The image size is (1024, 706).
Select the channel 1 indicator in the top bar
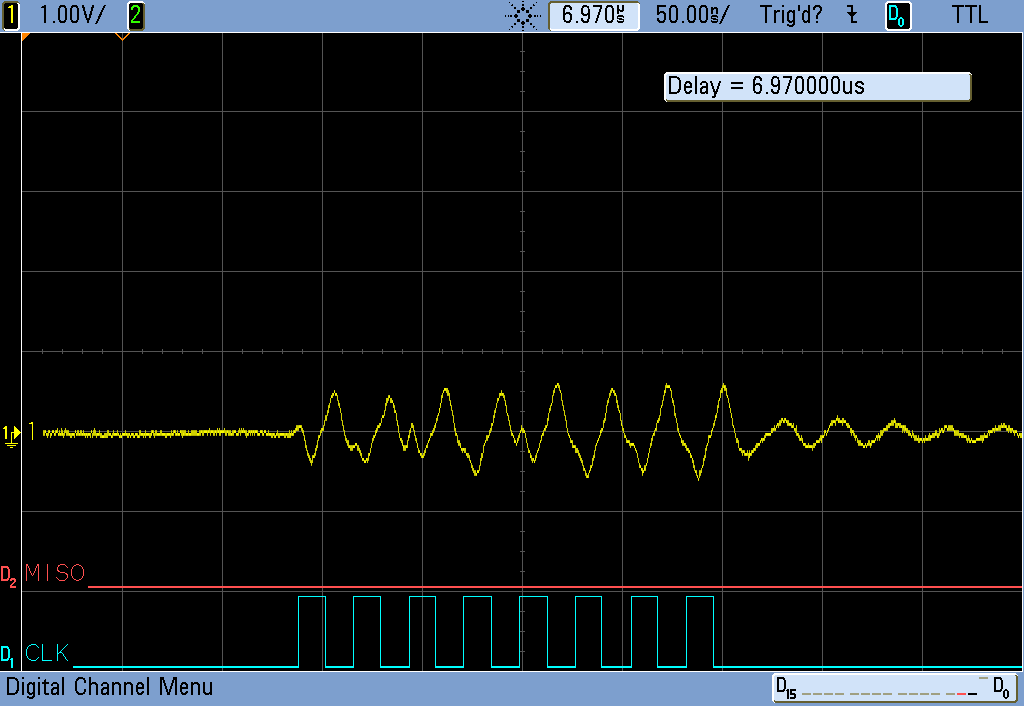click(12, 15)
